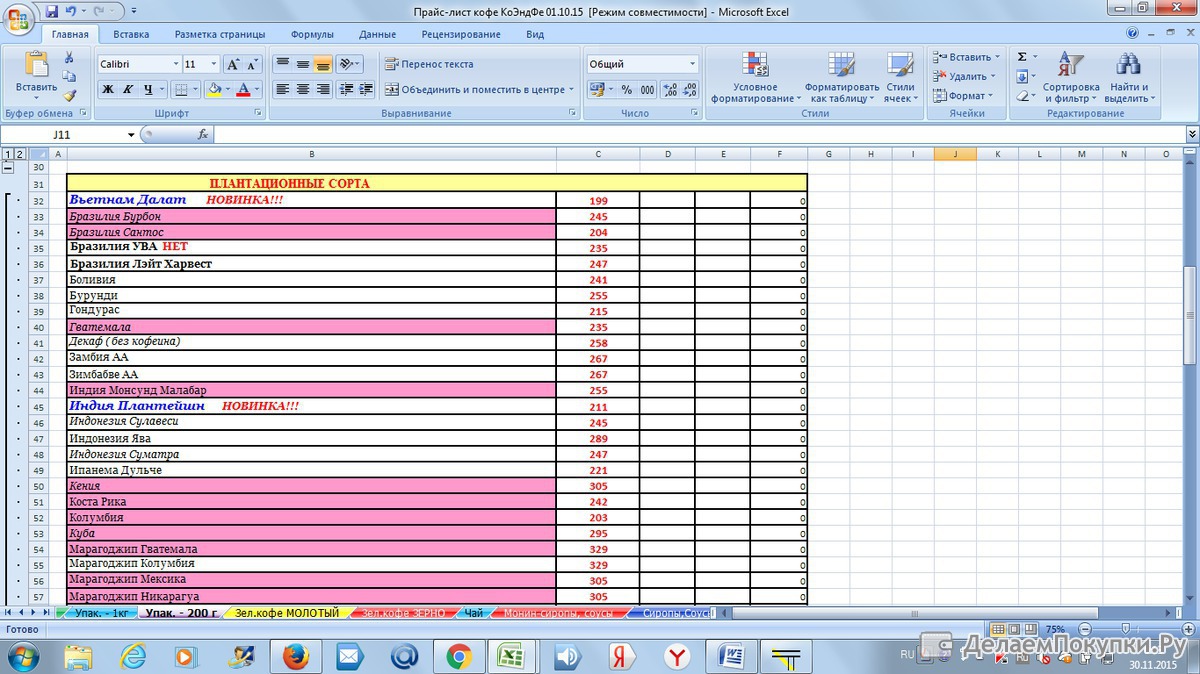Open Стили ячеек cell styles

click(900, 76)
